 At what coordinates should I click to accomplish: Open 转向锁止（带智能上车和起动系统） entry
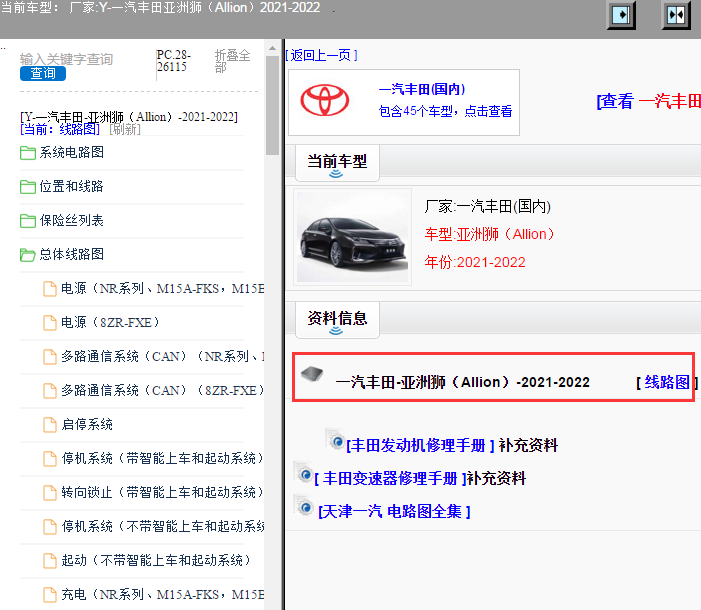point(162,492)
